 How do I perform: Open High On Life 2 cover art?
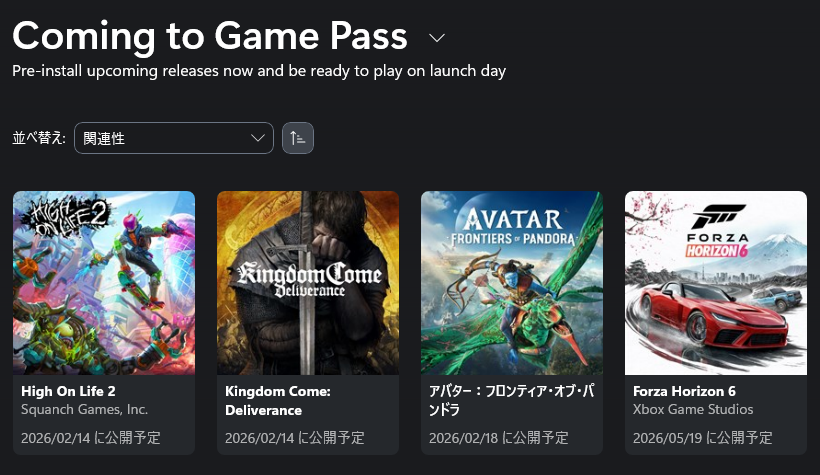[104, 283]
